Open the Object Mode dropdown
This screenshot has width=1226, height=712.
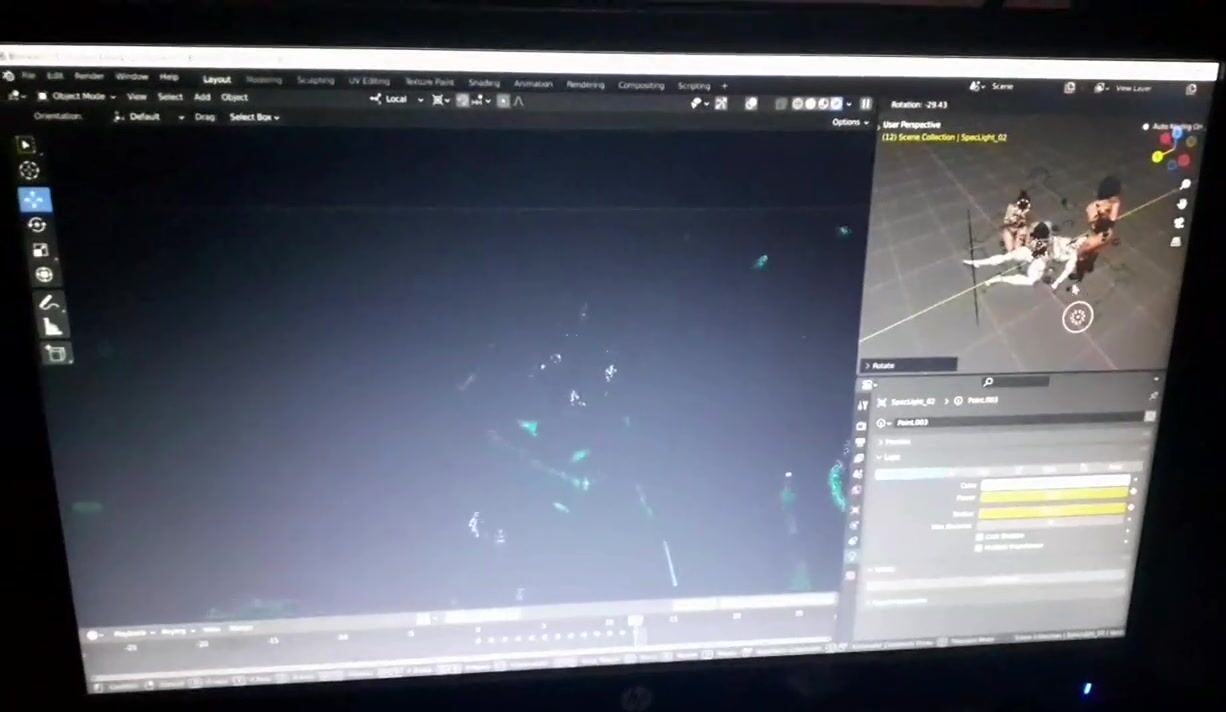77,96
